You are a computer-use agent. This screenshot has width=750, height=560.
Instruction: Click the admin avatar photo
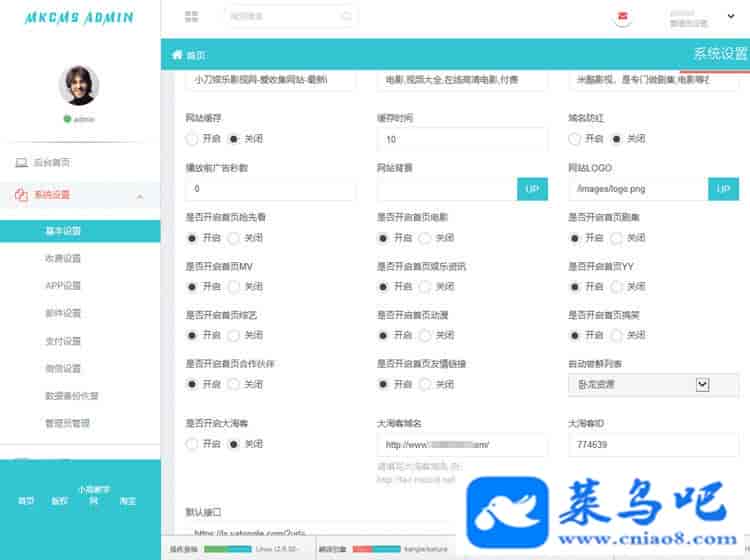(79, 86)
